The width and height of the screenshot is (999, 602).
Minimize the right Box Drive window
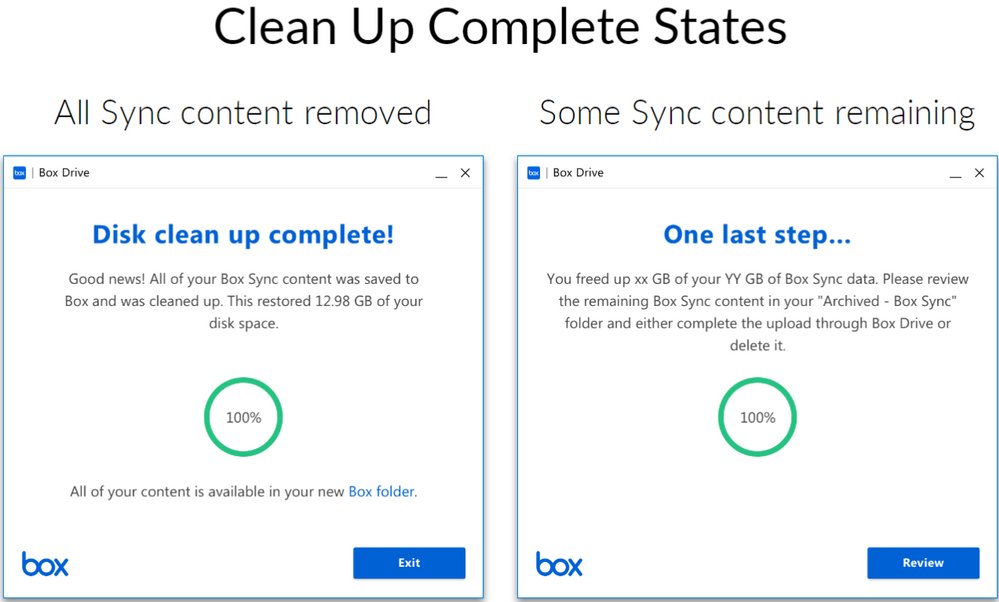955,173
